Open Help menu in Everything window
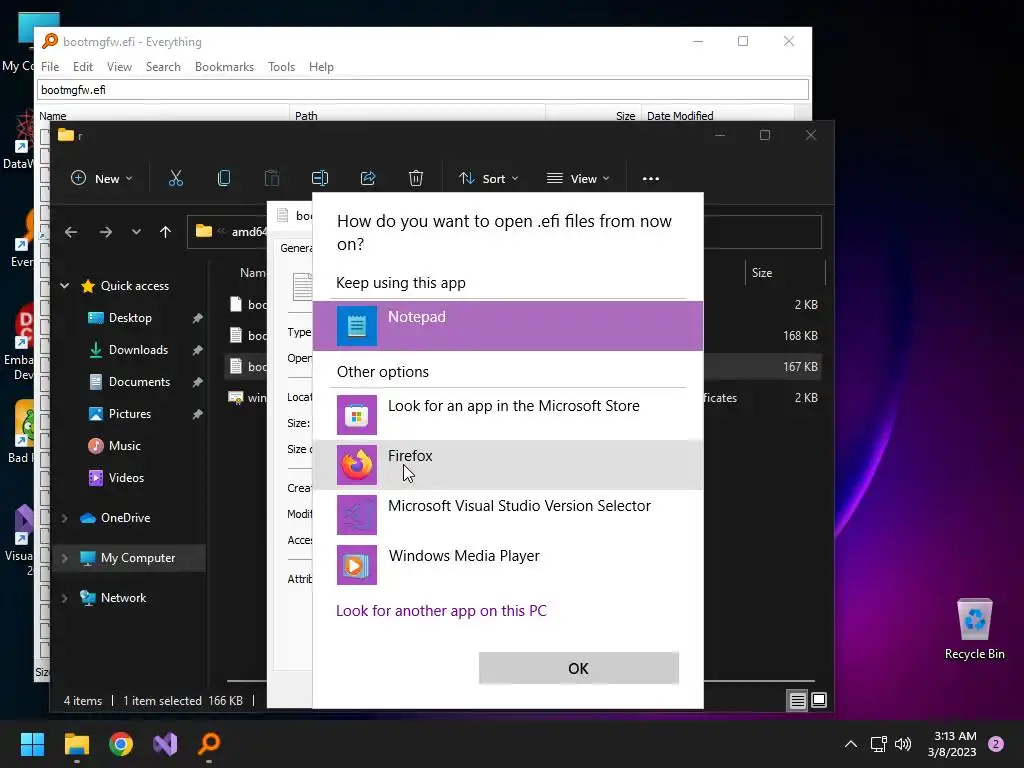 [321, 67]
